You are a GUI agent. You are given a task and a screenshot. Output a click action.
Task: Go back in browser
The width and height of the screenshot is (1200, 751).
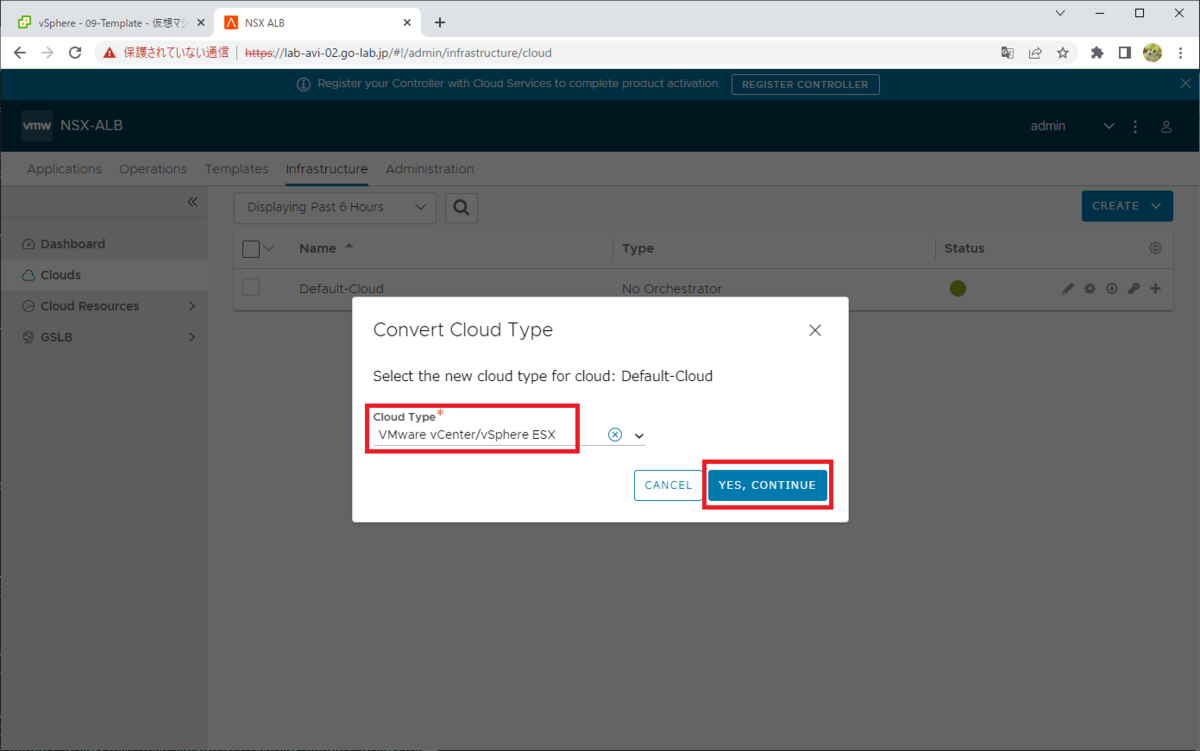click(20, 53)
